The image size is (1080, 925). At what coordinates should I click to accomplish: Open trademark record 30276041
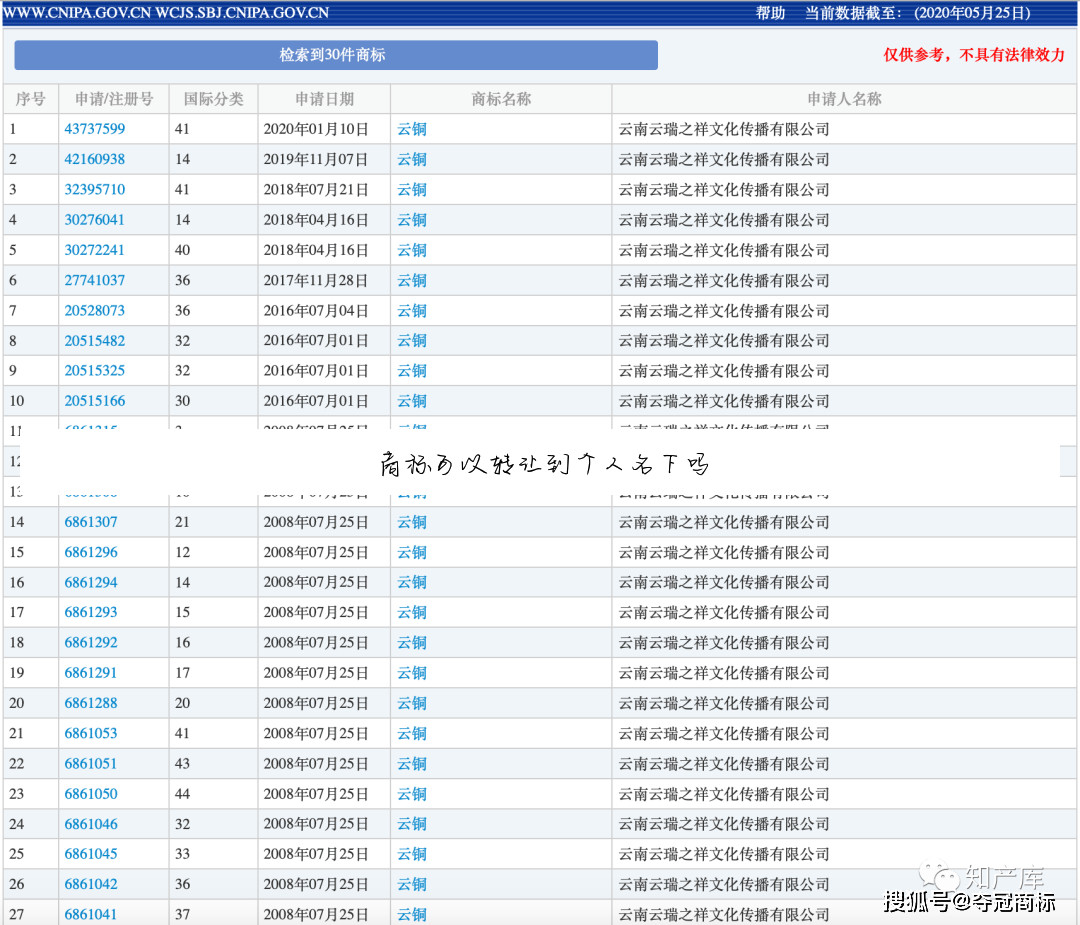click(x=95, y=220)
